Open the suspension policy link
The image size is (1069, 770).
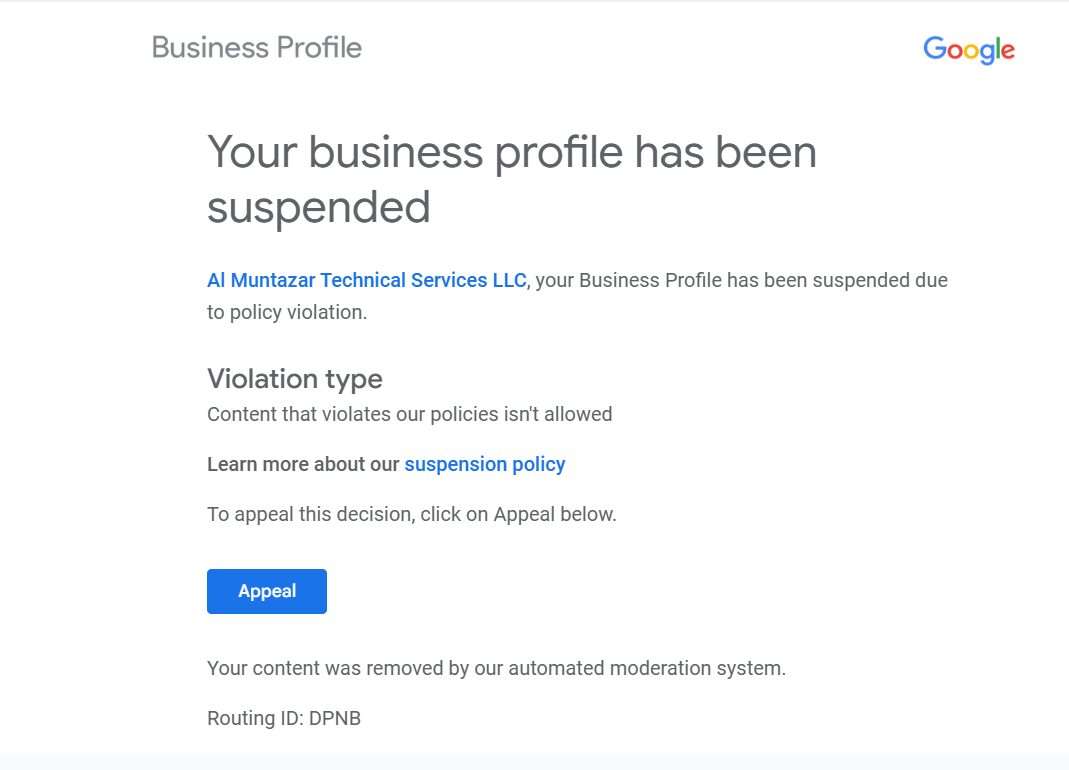(x=485, y=464)
